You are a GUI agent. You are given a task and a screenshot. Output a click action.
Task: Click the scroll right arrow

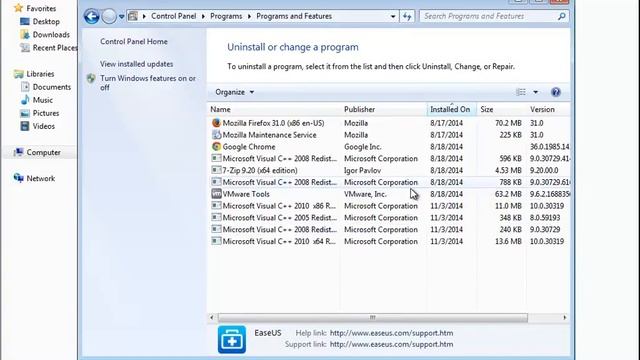point(564,318)
